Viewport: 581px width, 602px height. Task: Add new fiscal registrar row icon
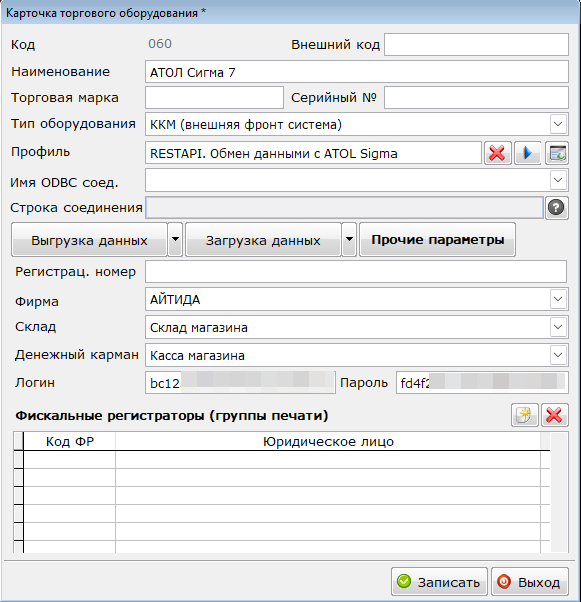coord(525,415)
